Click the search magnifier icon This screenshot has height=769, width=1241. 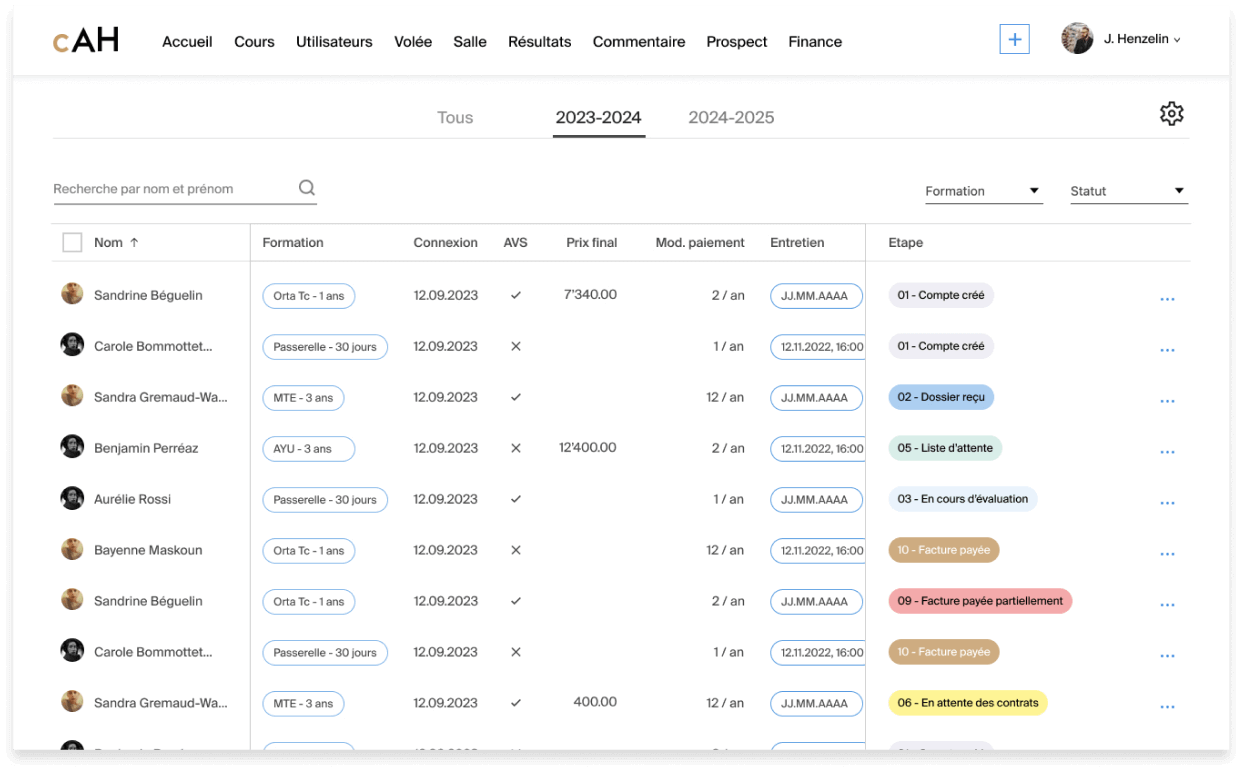pos(307,188)
